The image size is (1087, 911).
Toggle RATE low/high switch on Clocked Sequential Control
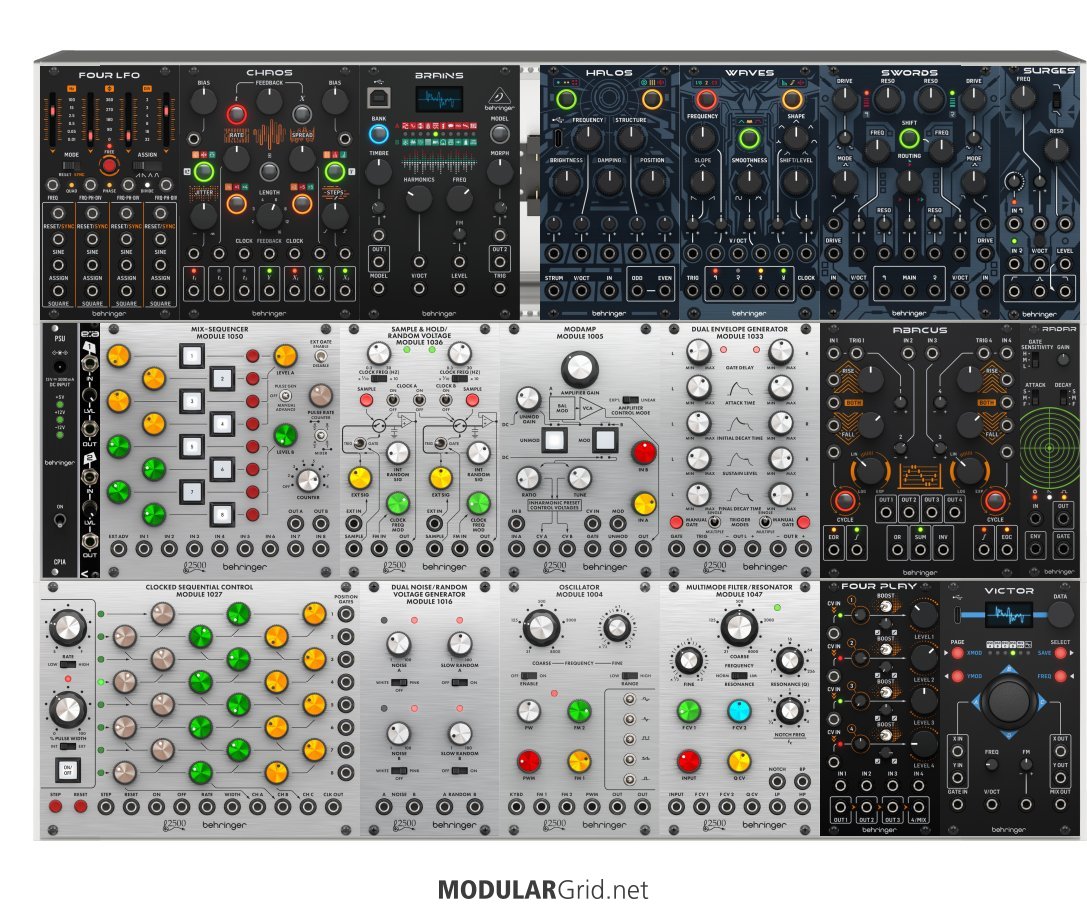[67, 665]
